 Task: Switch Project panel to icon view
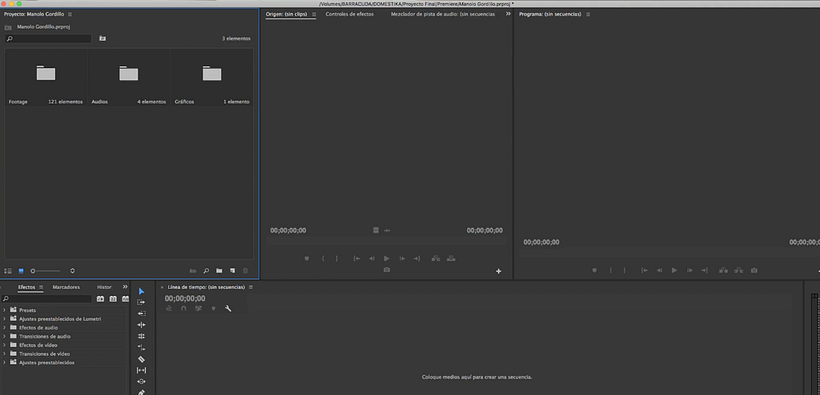(x=21, y=271)
